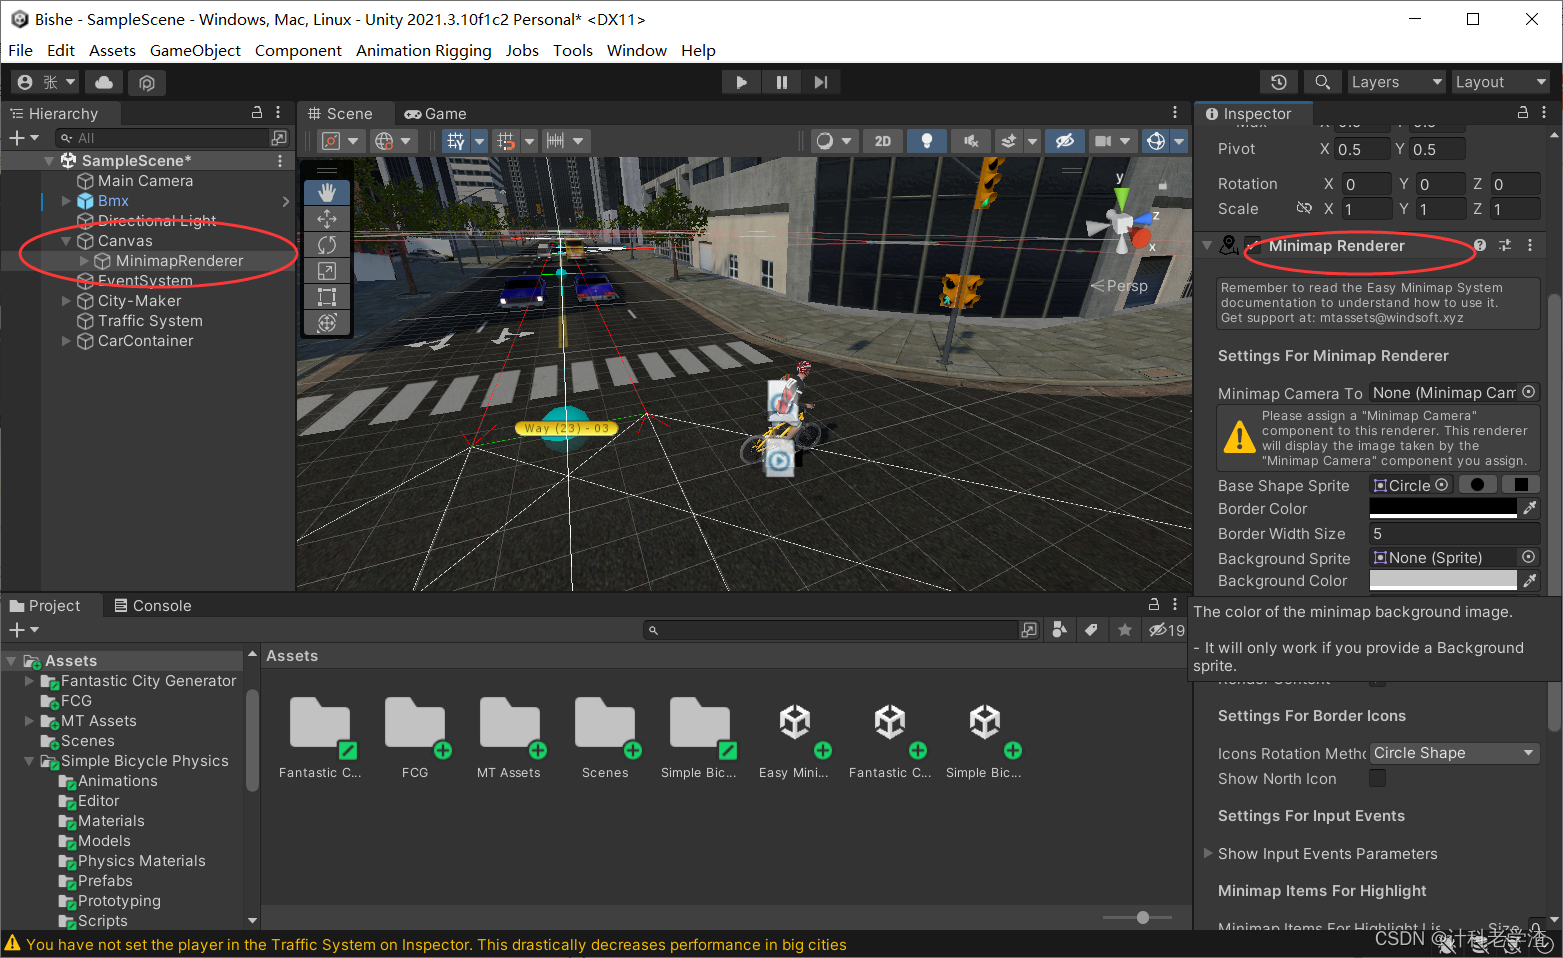Open Minimap Renderer component help icon
Screen dimensions: 1563x958
[x=1480, y=245]
